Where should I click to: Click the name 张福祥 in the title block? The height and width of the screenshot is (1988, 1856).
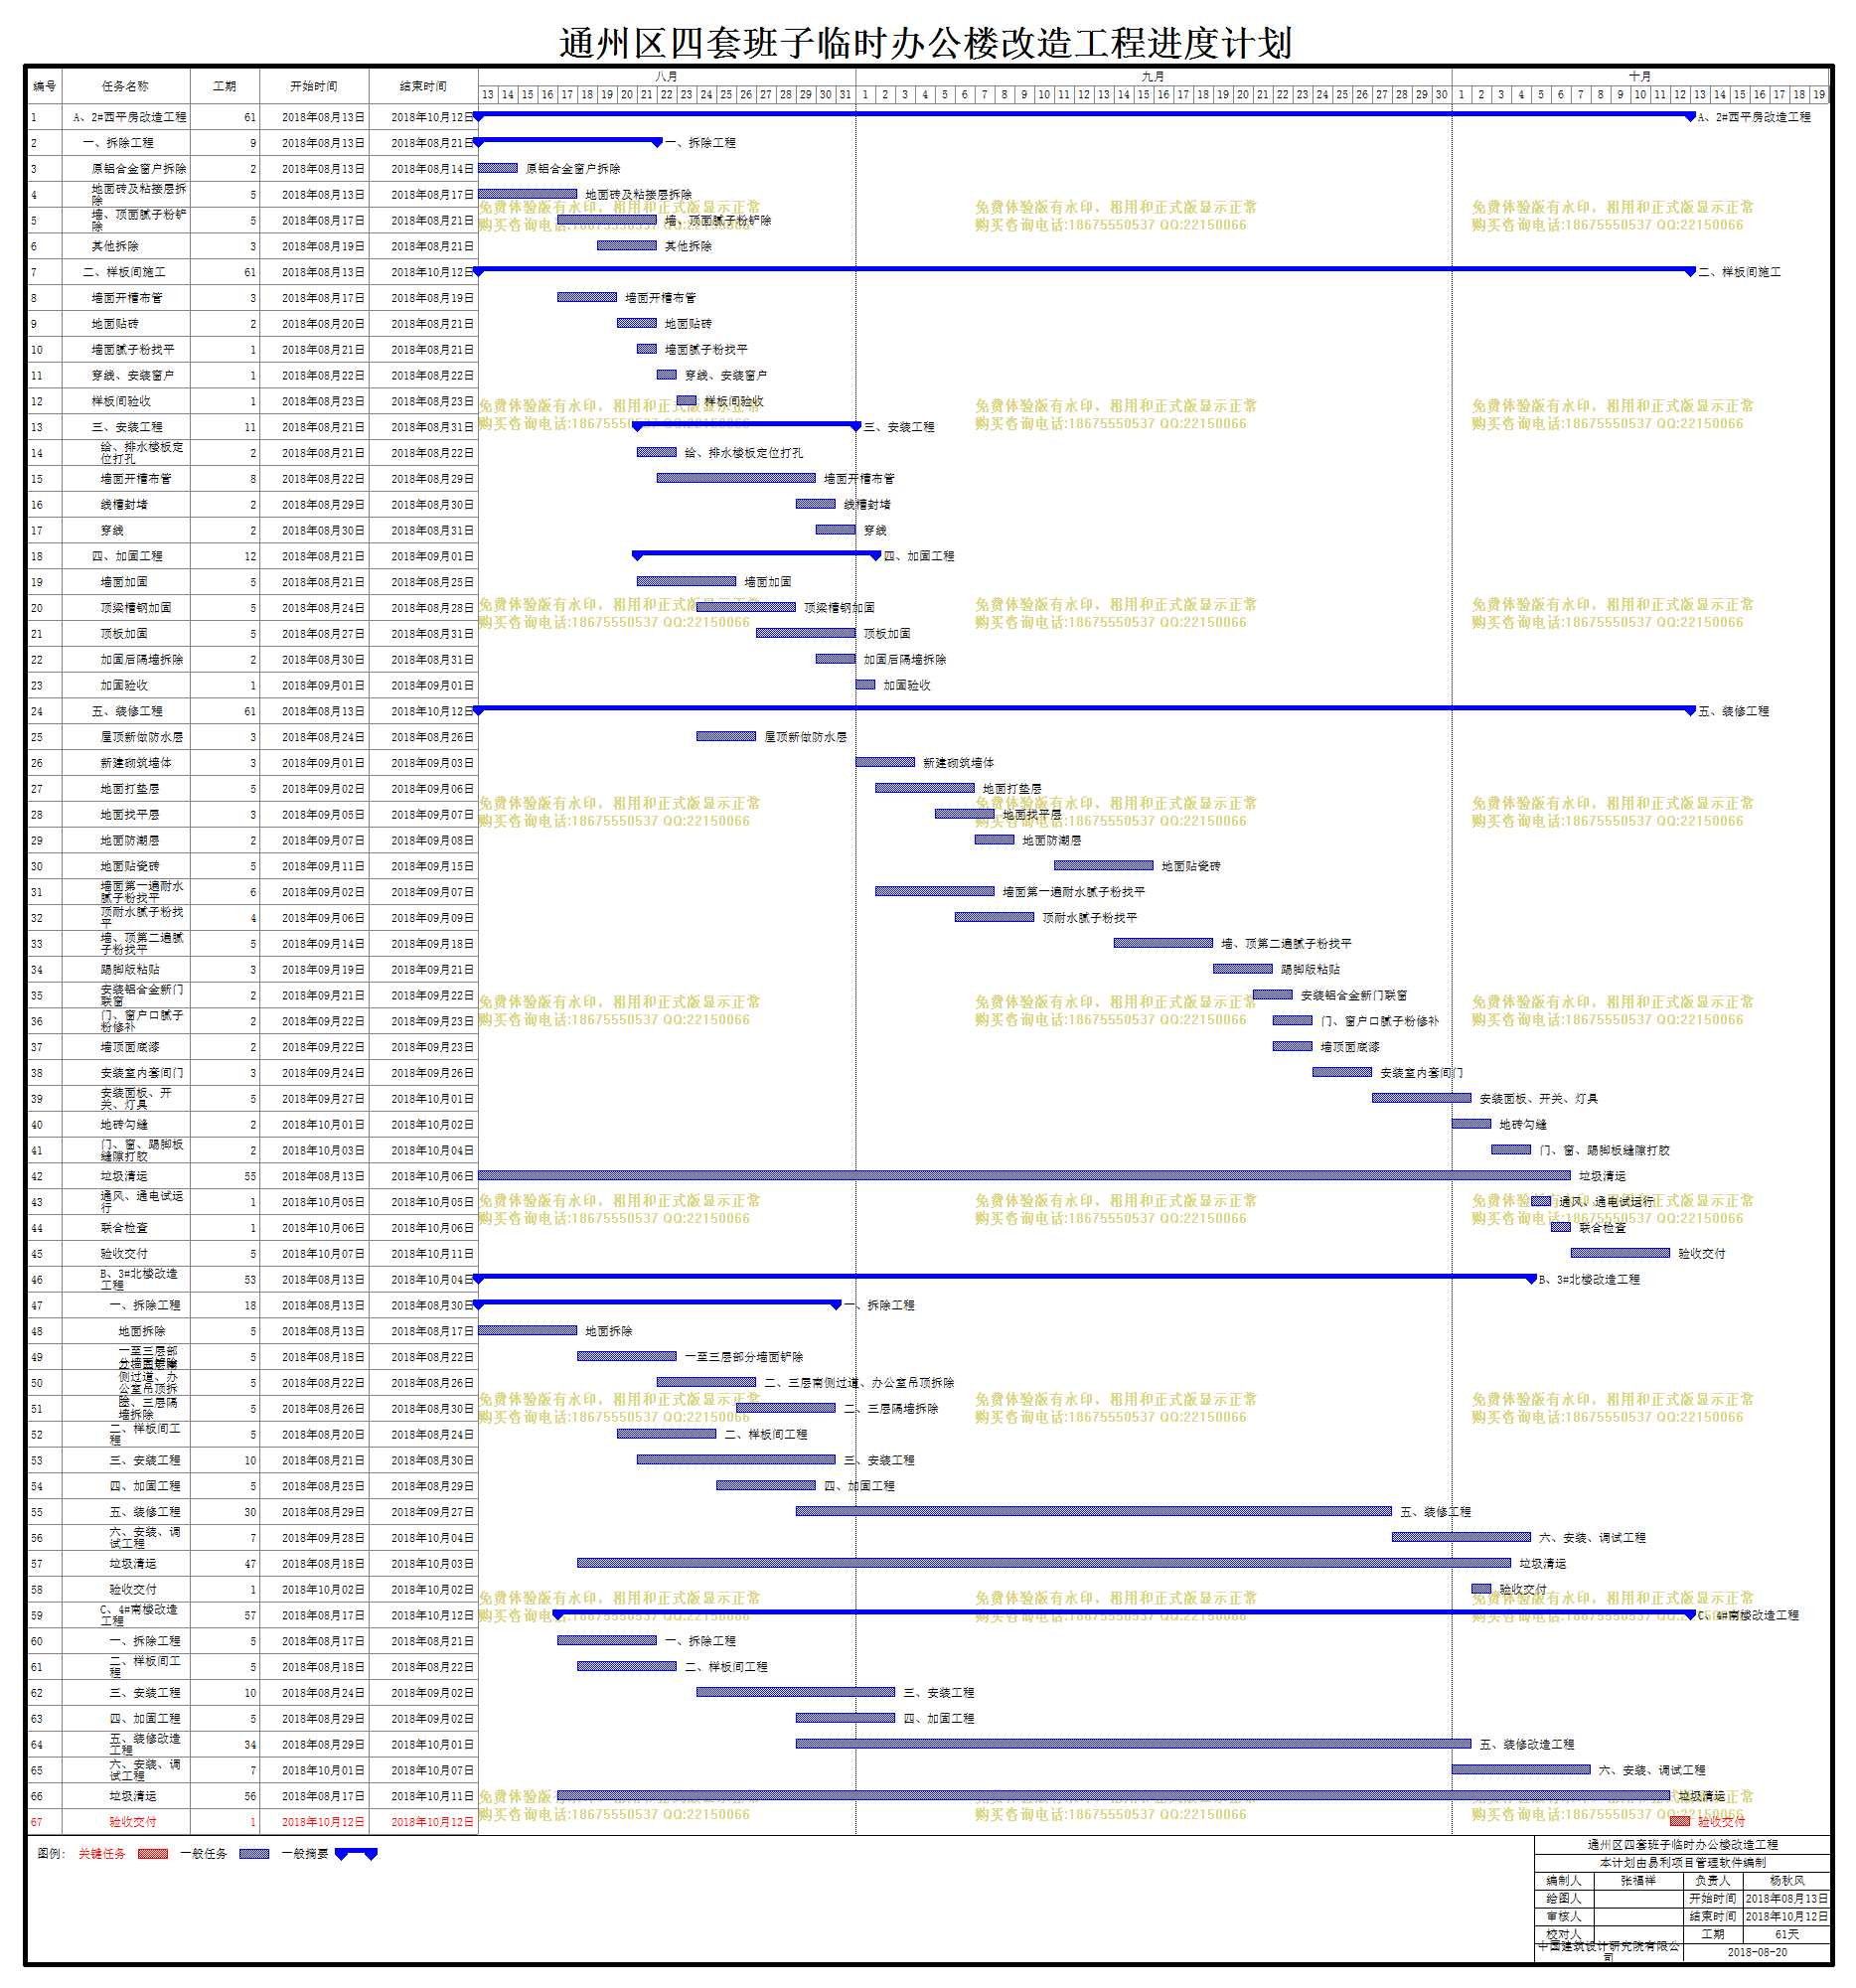1638,1880
